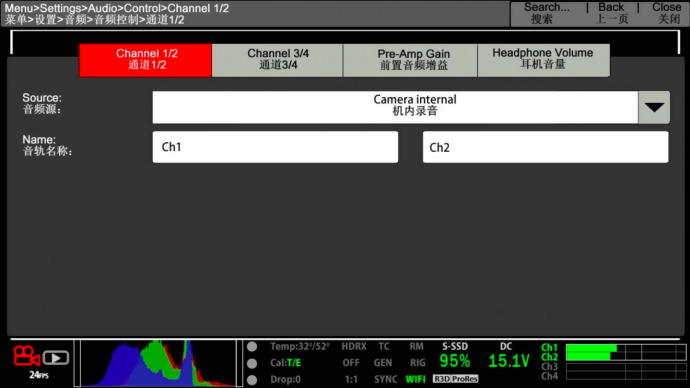Tap the red camera record mode icon
The height and width of the screenshot is (388, 690).
(x=26, y=356)
